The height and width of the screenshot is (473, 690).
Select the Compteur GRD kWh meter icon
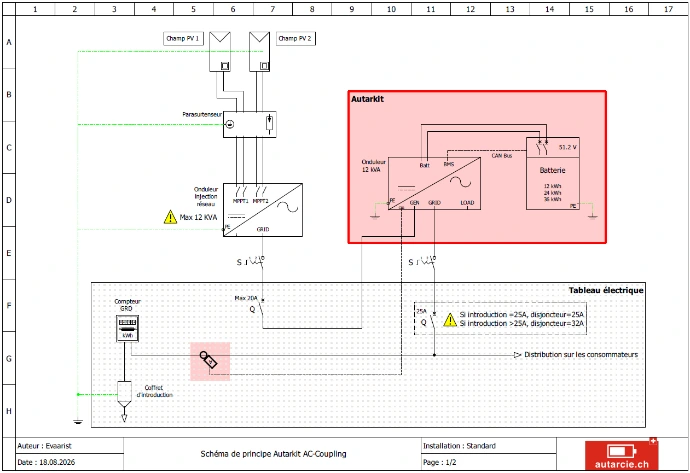click(x=127, y=329)
